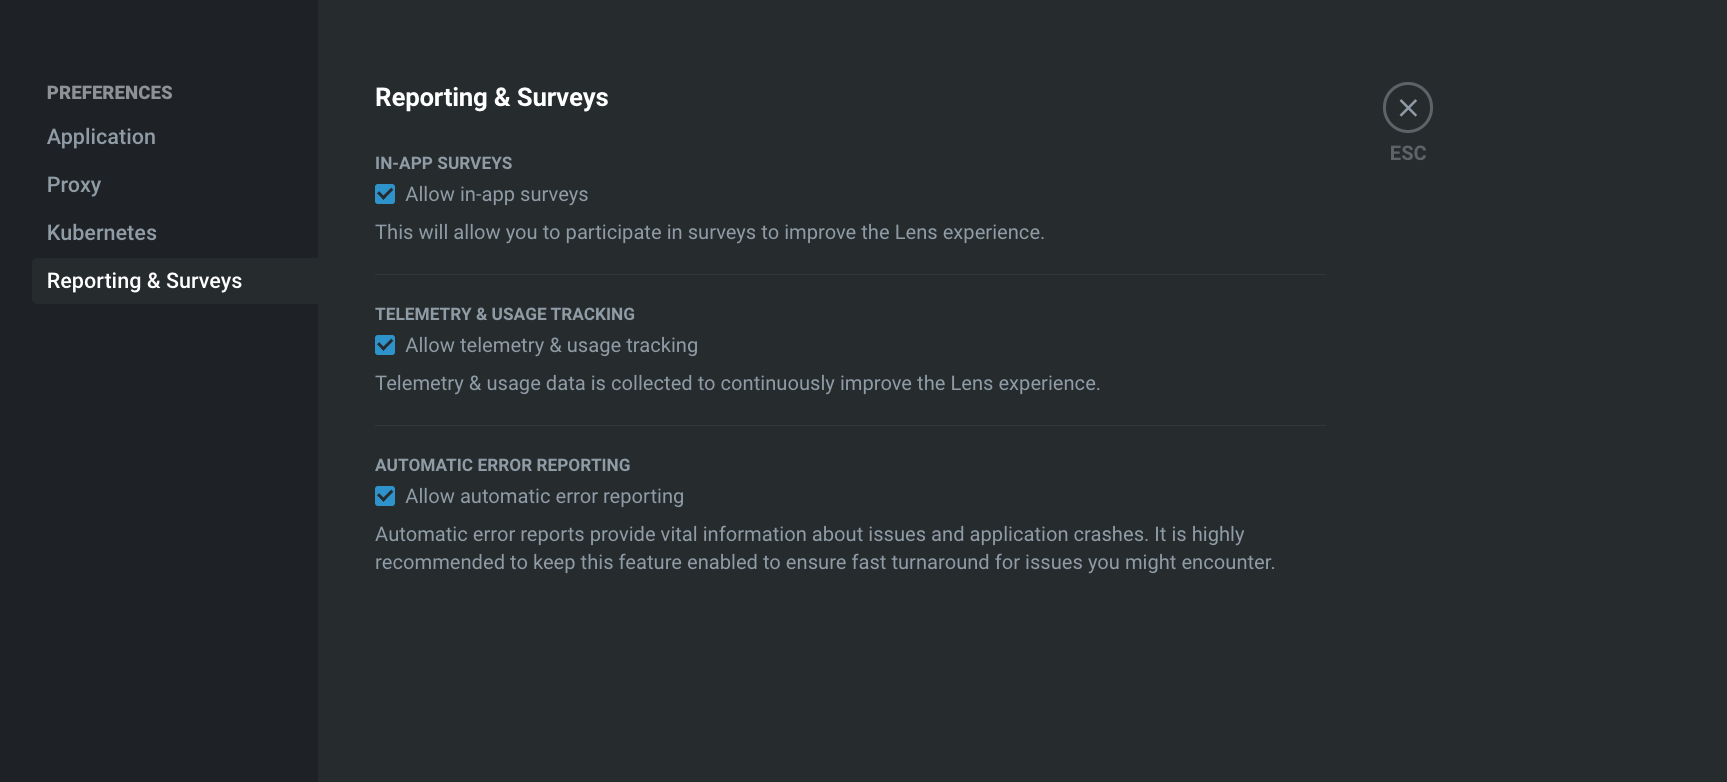Toggle the Allow in-app surveys checkbox

[x=385, y=194]
